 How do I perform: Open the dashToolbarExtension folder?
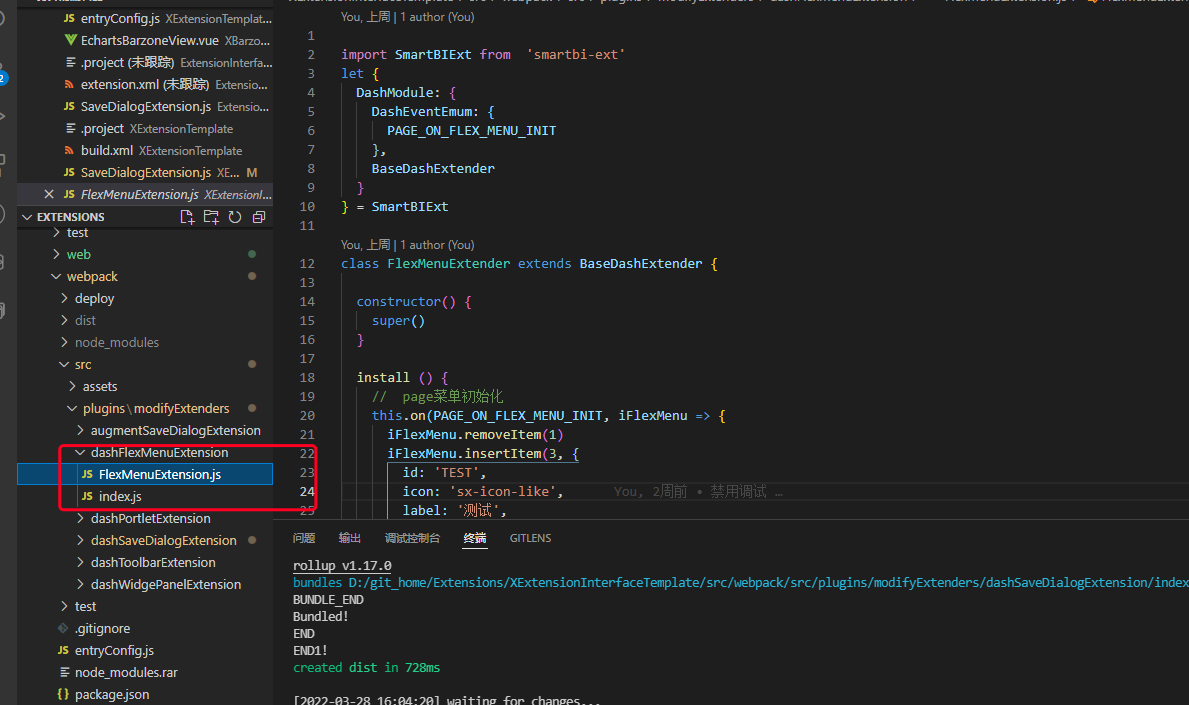(153, 562)
